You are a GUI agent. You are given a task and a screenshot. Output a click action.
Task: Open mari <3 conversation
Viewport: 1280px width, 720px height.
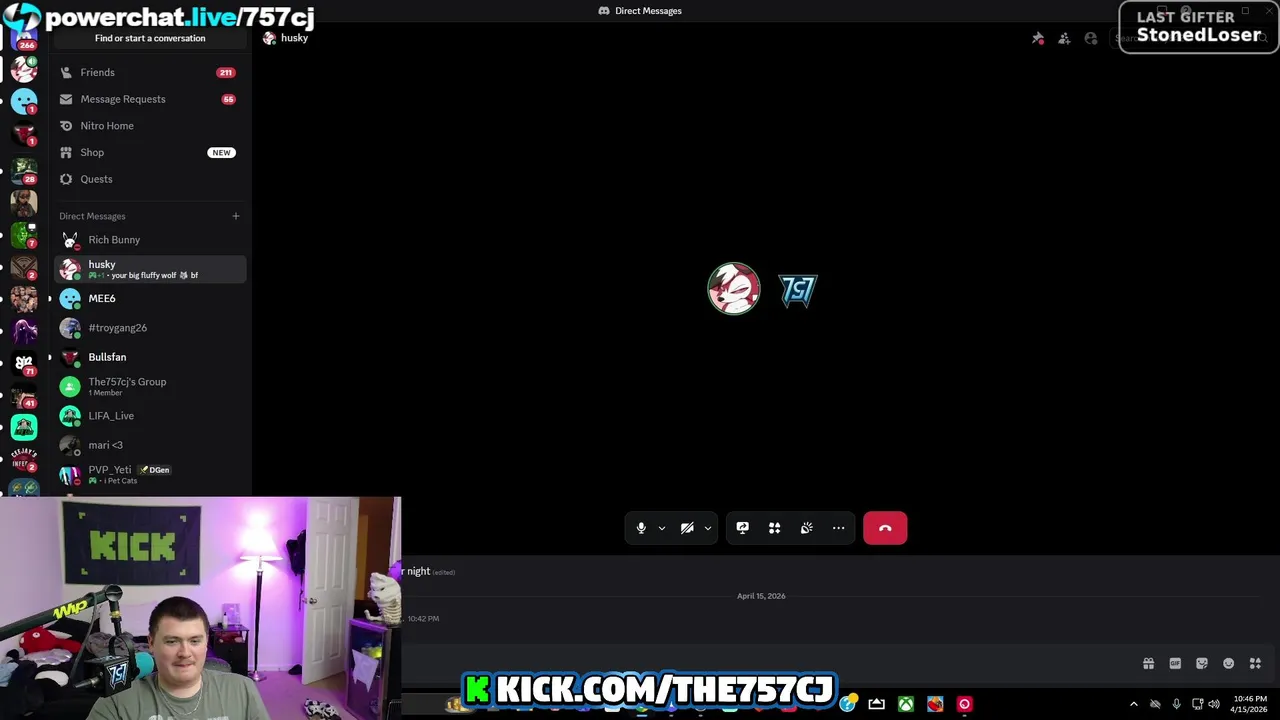[x=148, y=445]
